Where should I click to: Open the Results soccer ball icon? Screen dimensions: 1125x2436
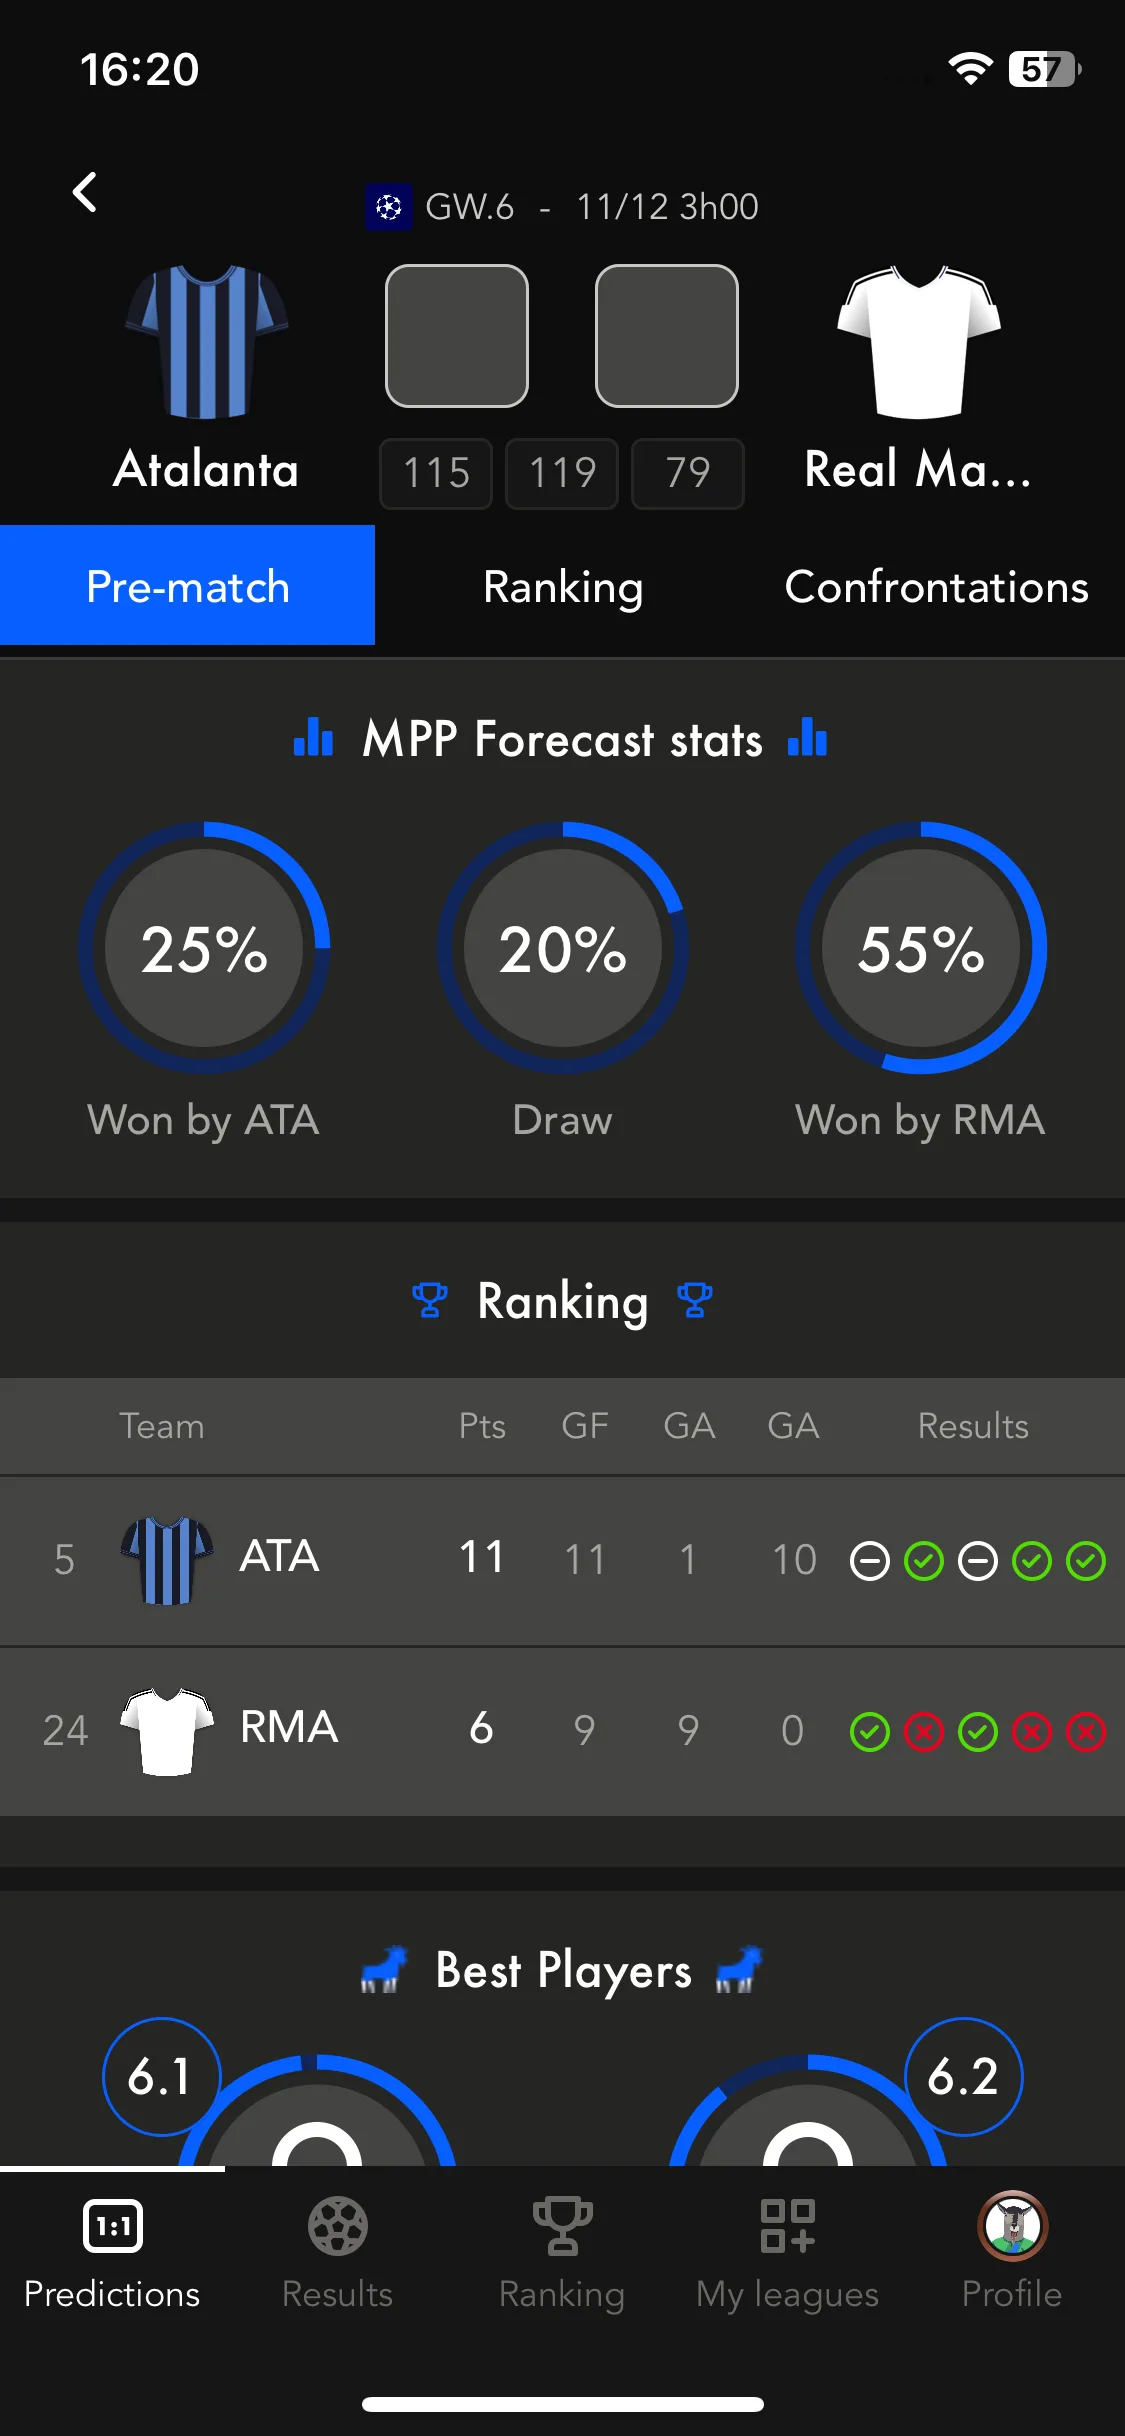337,2227
